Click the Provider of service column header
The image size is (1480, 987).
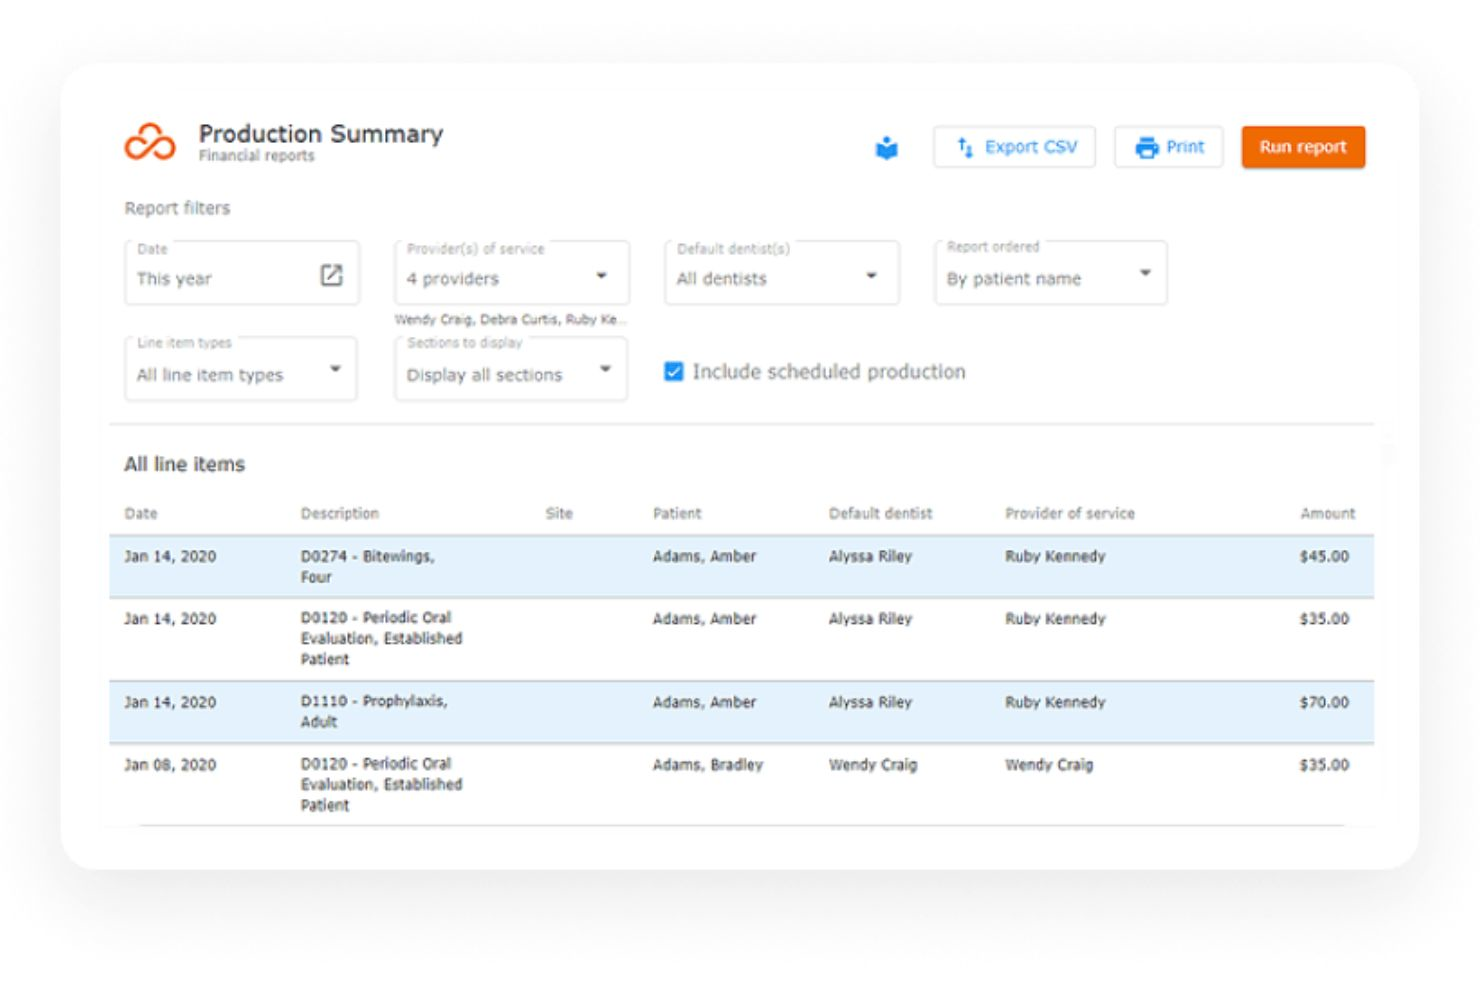[x=1070, y=513]
